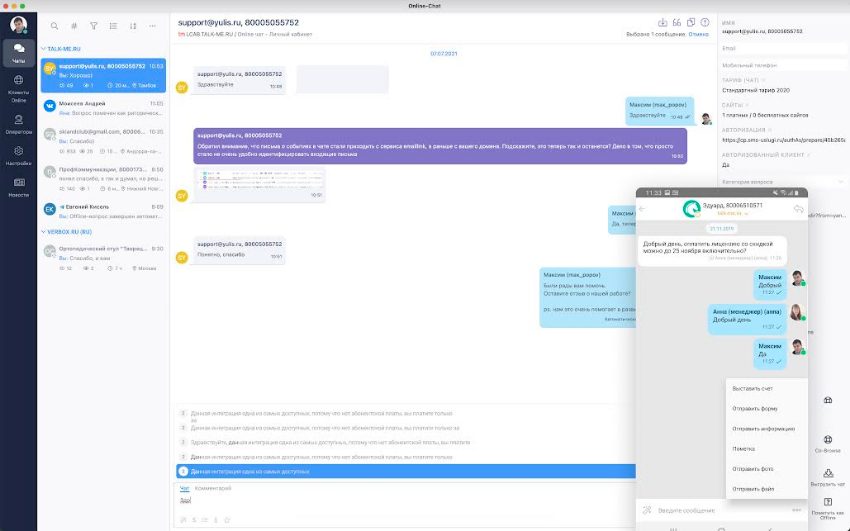Open the Новости section
Viewport: 850px width, 531px height.
tap(18, 187)
